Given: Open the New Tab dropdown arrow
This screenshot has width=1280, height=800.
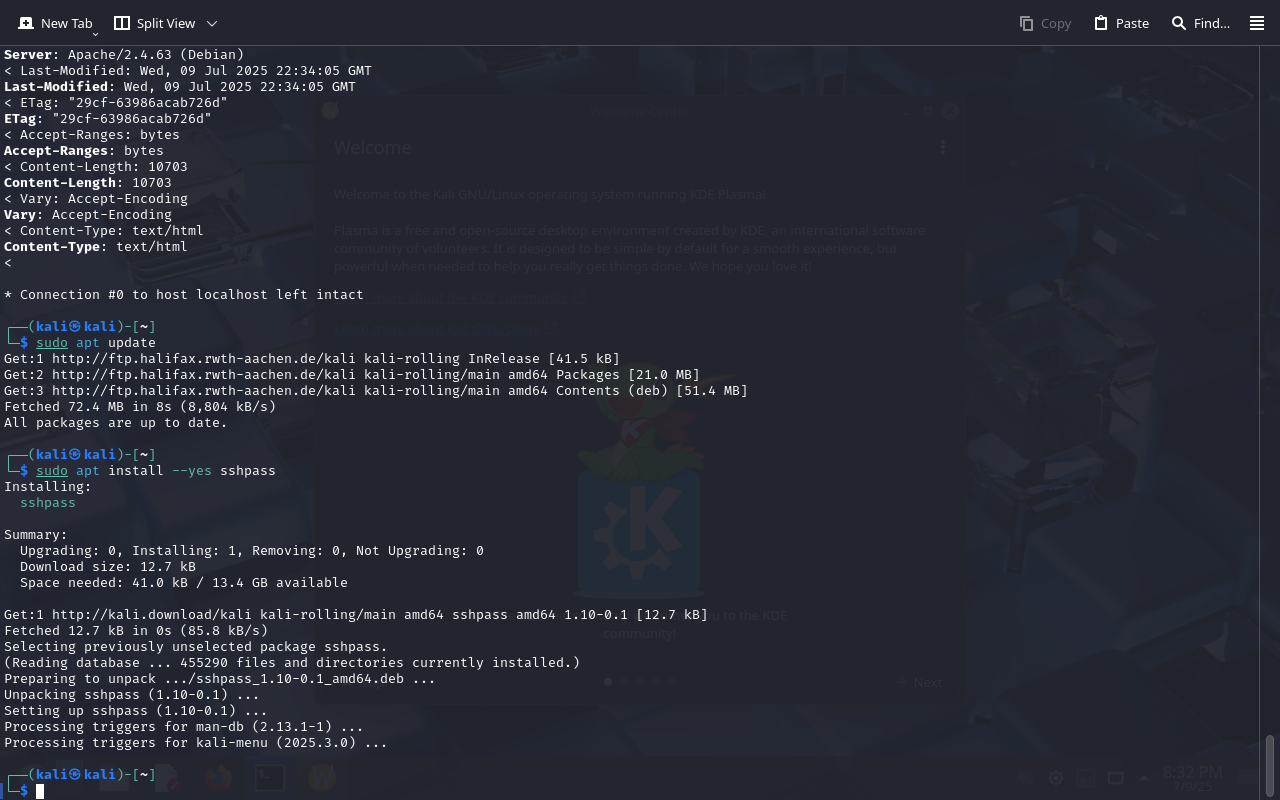Looking at the screenshot, I should (x=96, y=34).
